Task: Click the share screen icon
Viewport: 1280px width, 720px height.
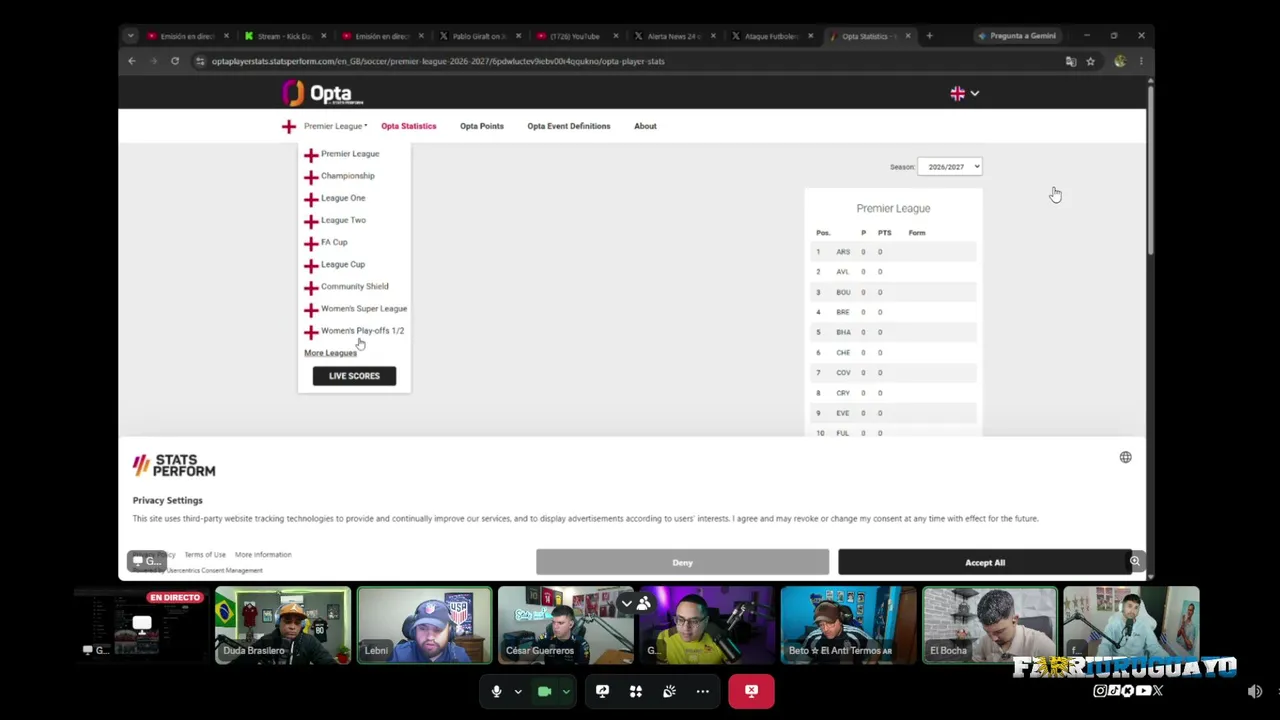Action: point(602,691)
